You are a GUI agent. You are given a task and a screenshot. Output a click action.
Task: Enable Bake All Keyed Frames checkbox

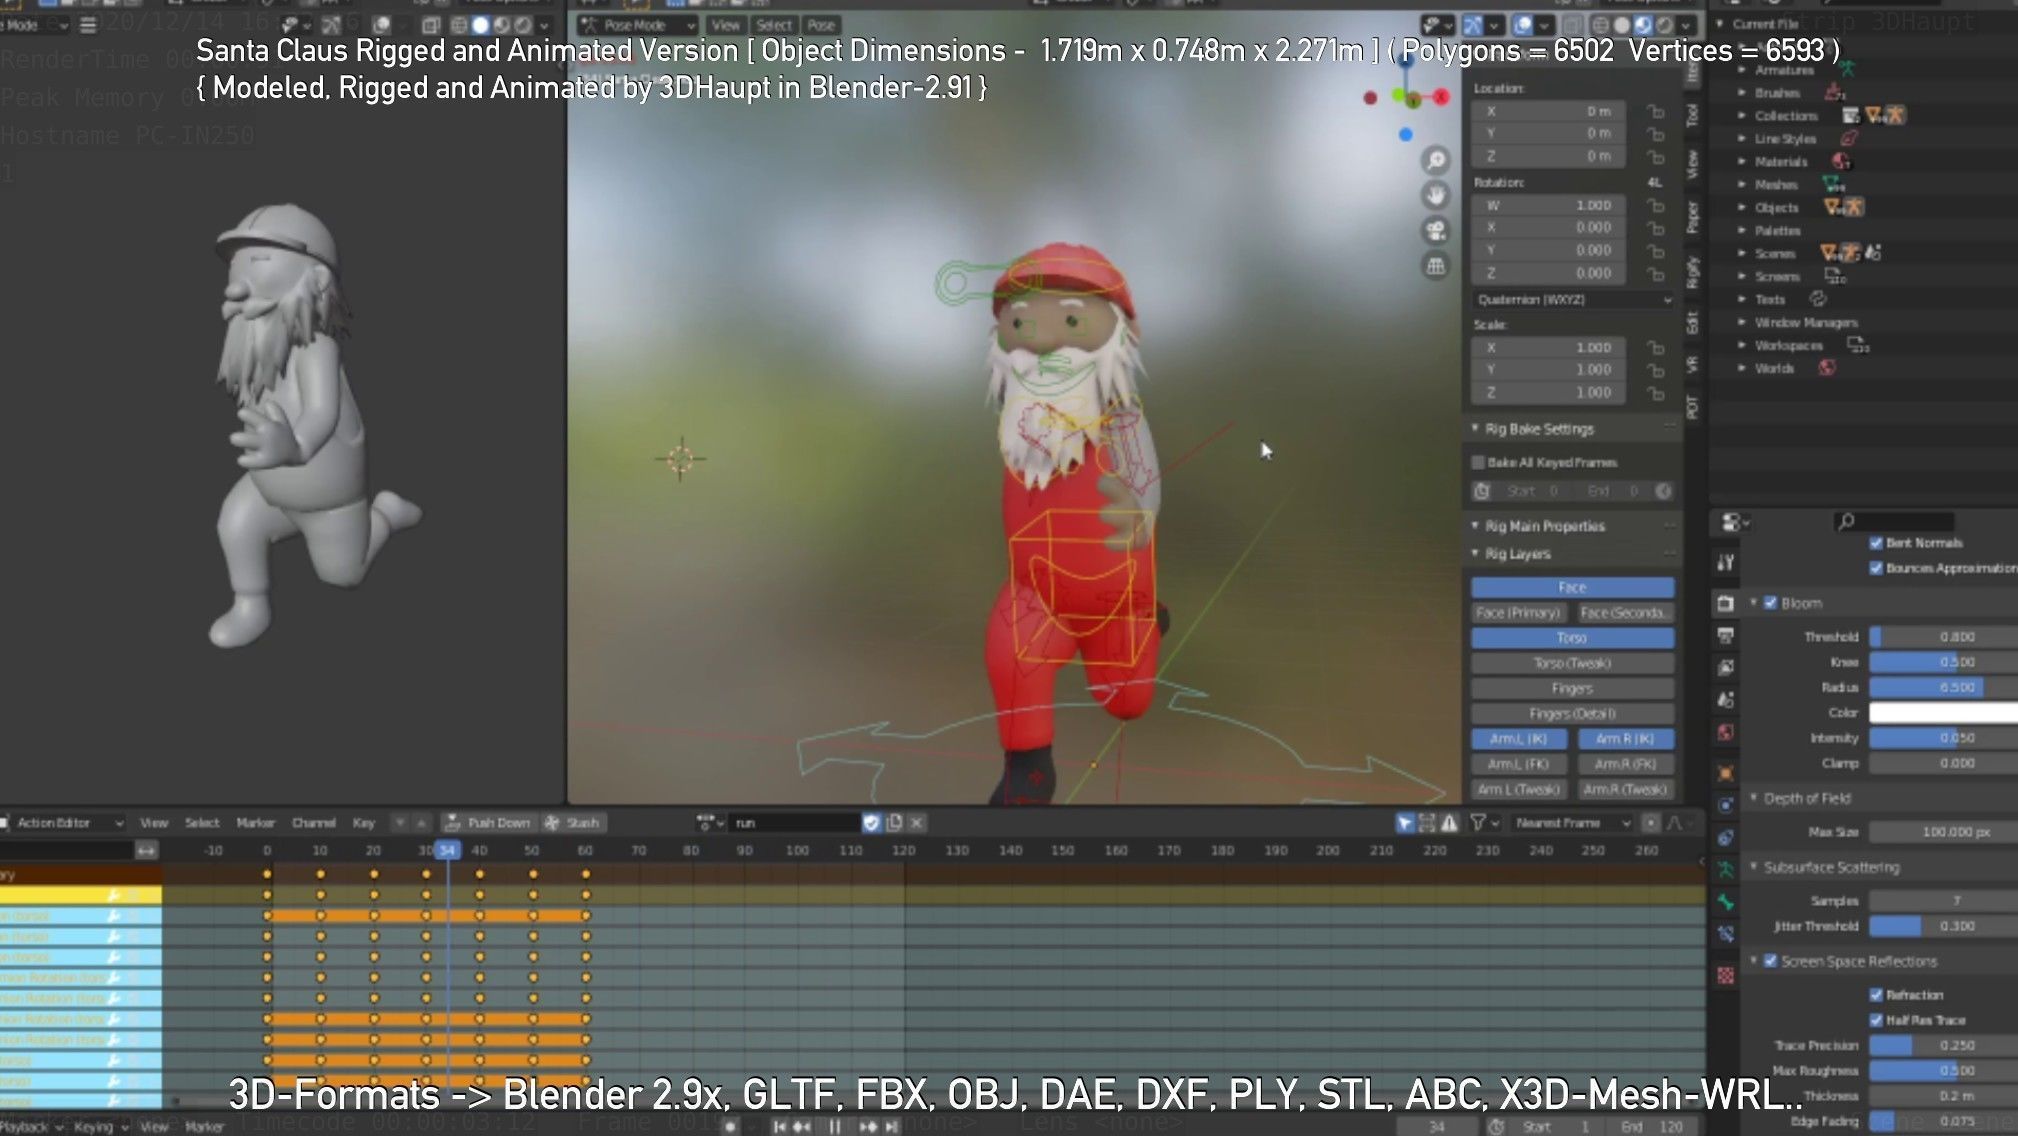(1478, 462)
